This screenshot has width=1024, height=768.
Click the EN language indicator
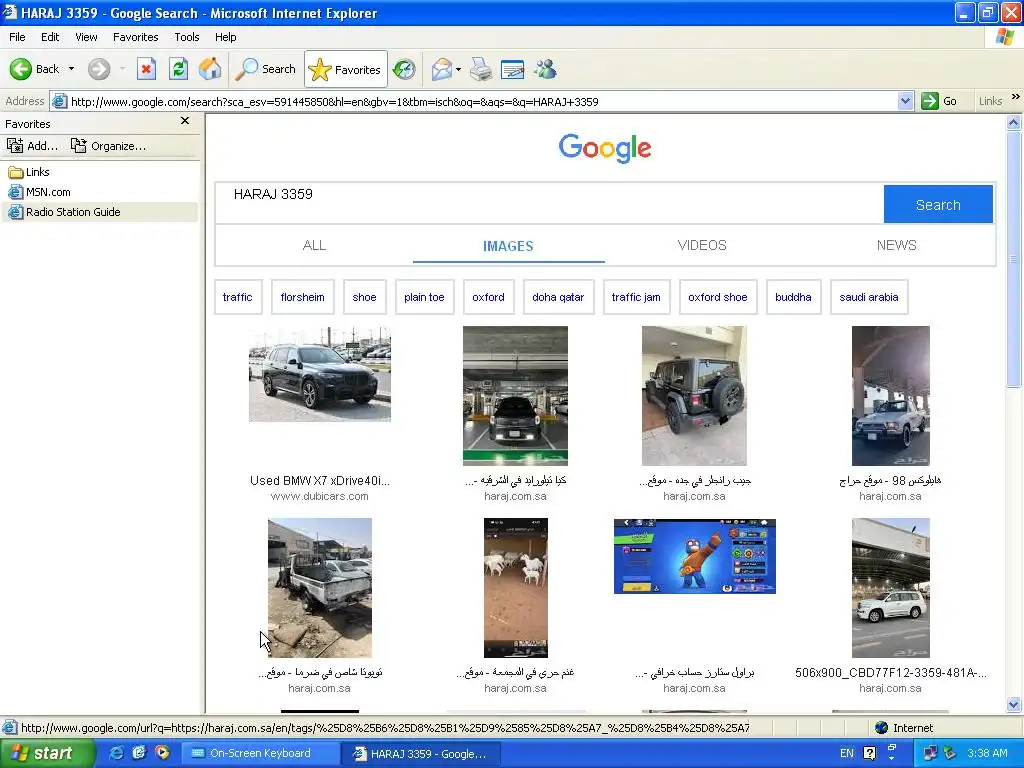[846, 754]
